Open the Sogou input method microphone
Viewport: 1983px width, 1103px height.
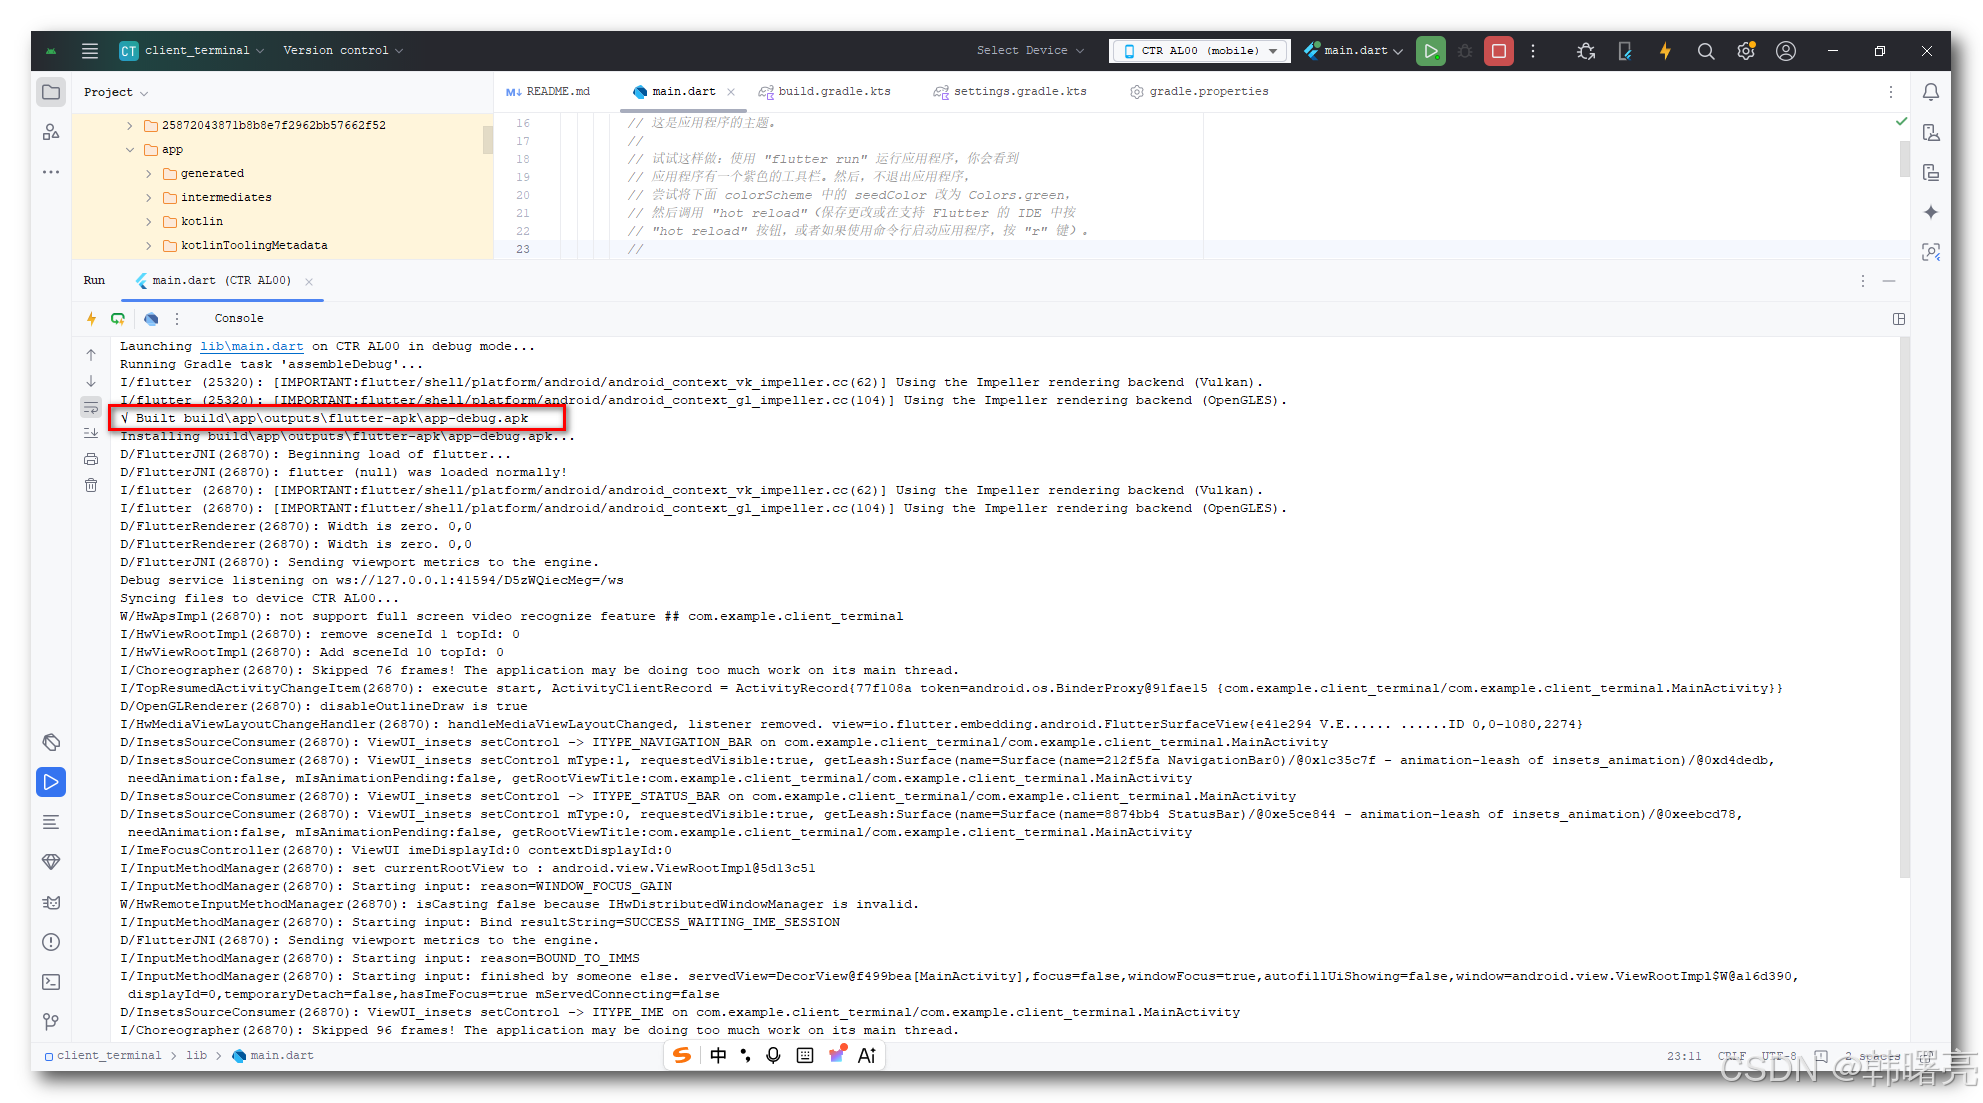tap(773, 1055)
